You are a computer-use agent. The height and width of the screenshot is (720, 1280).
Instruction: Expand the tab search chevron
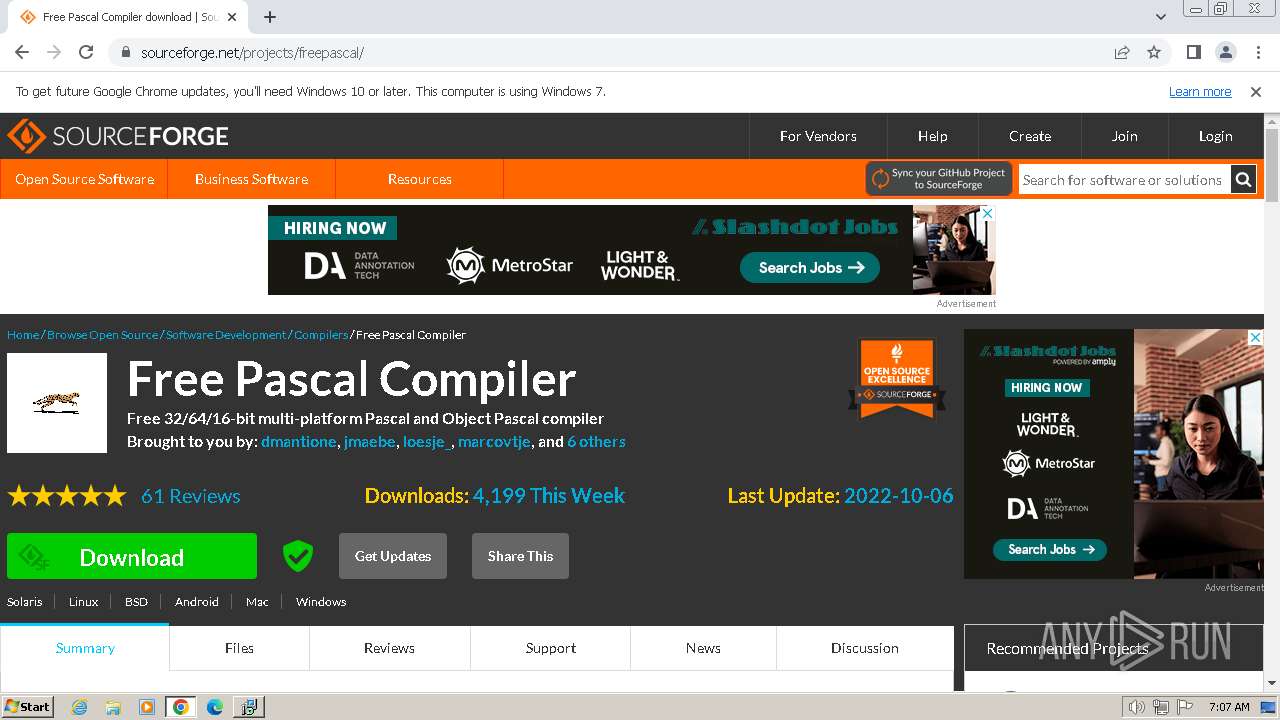(x=1160, y=17)
